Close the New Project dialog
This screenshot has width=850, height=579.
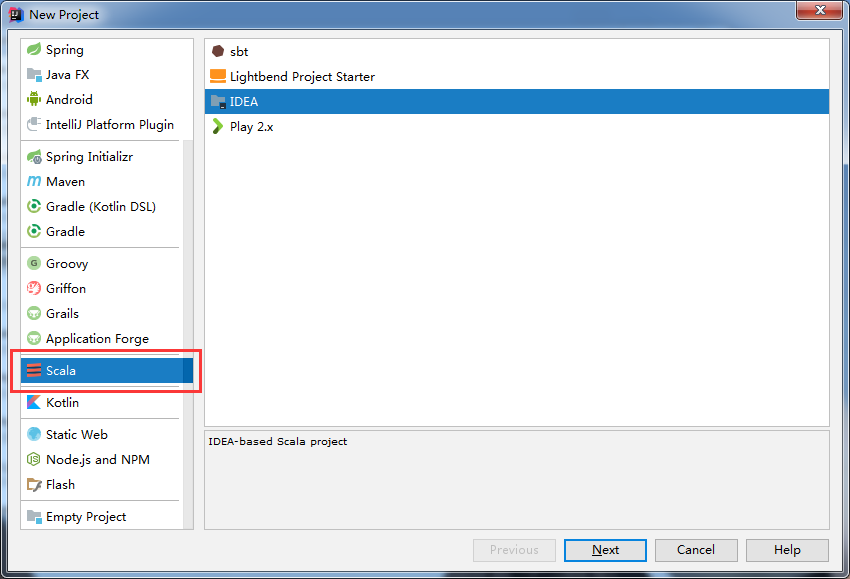[819, 10]
